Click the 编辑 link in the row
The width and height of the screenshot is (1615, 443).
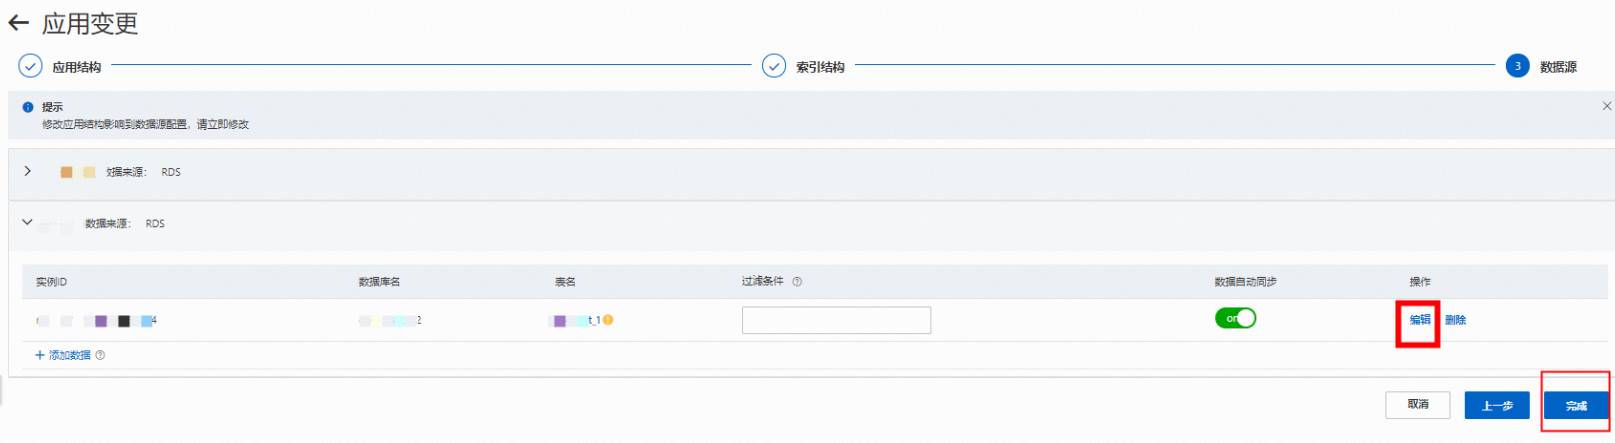coord(1420,320)
